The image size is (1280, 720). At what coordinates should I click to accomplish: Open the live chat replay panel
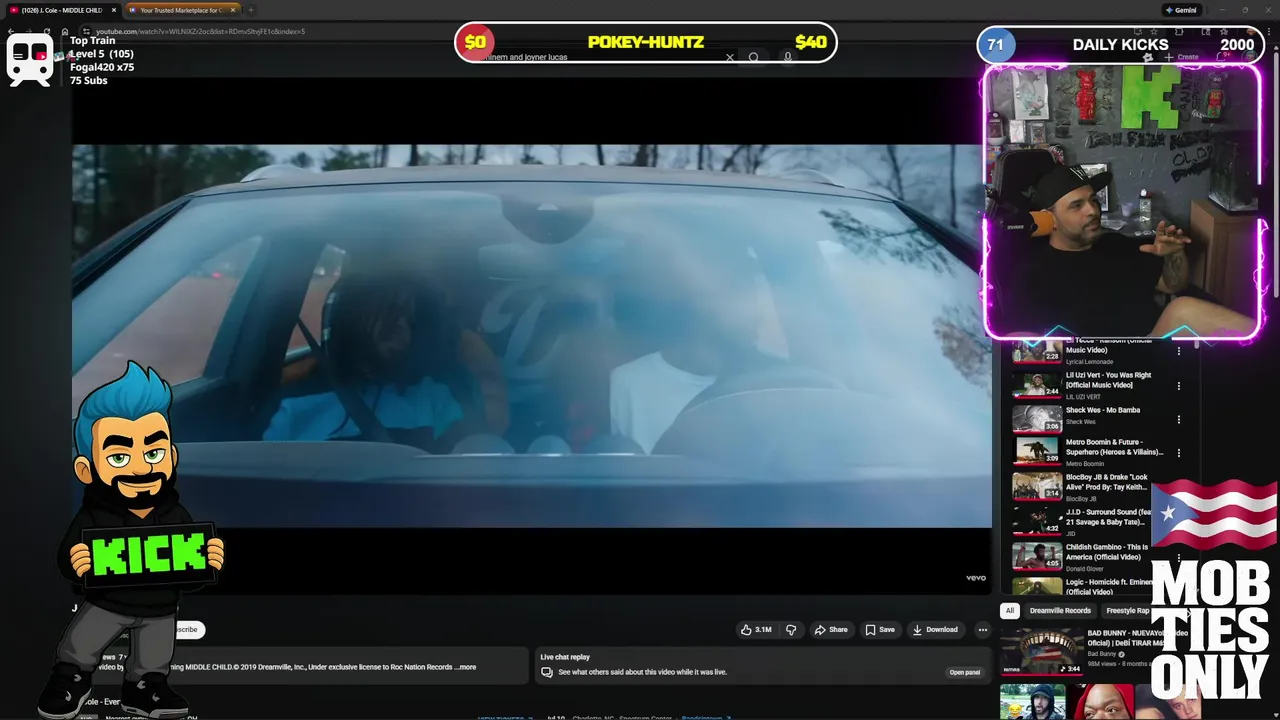tap(964, 672)
